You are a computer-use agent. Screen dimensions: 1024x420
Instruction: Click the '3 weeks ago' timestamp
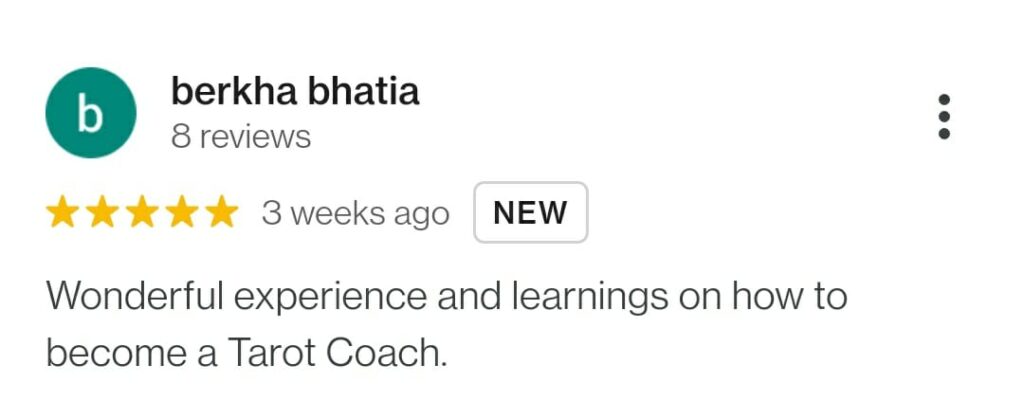tap(355, 213)
